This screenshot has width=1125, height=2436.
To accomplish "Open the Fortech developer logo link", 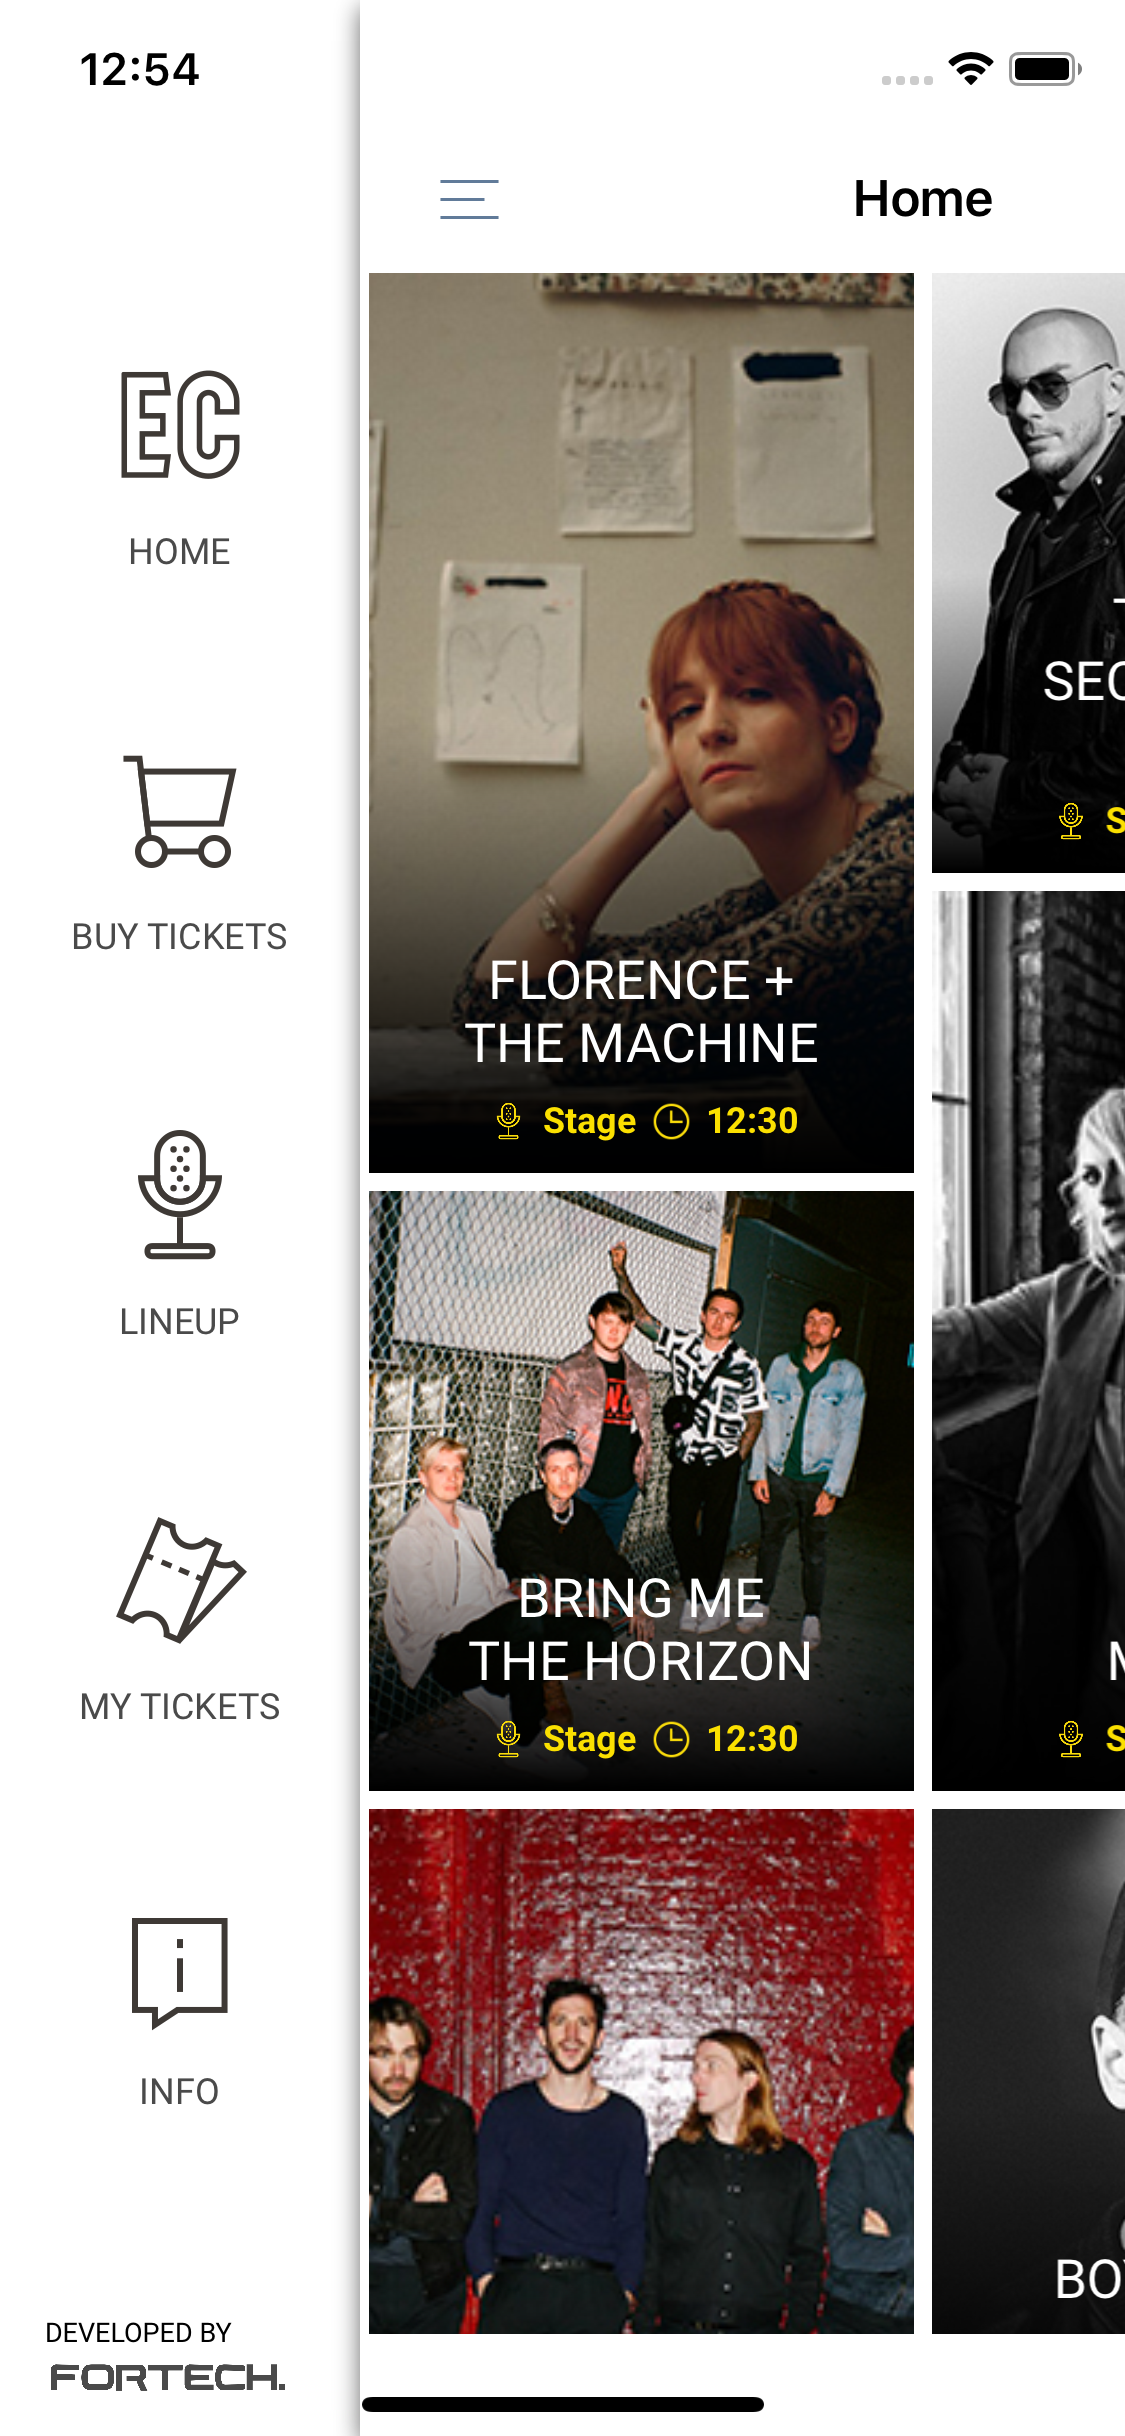I will click(x=168, y=2377).
